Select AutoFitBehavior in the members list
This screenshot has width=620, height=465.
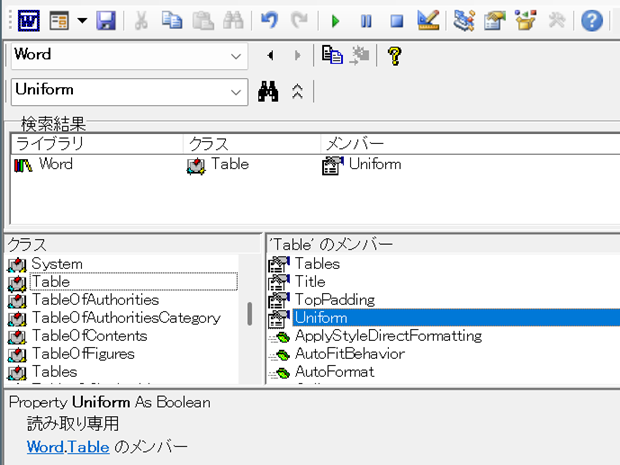[x=349, y=353]
